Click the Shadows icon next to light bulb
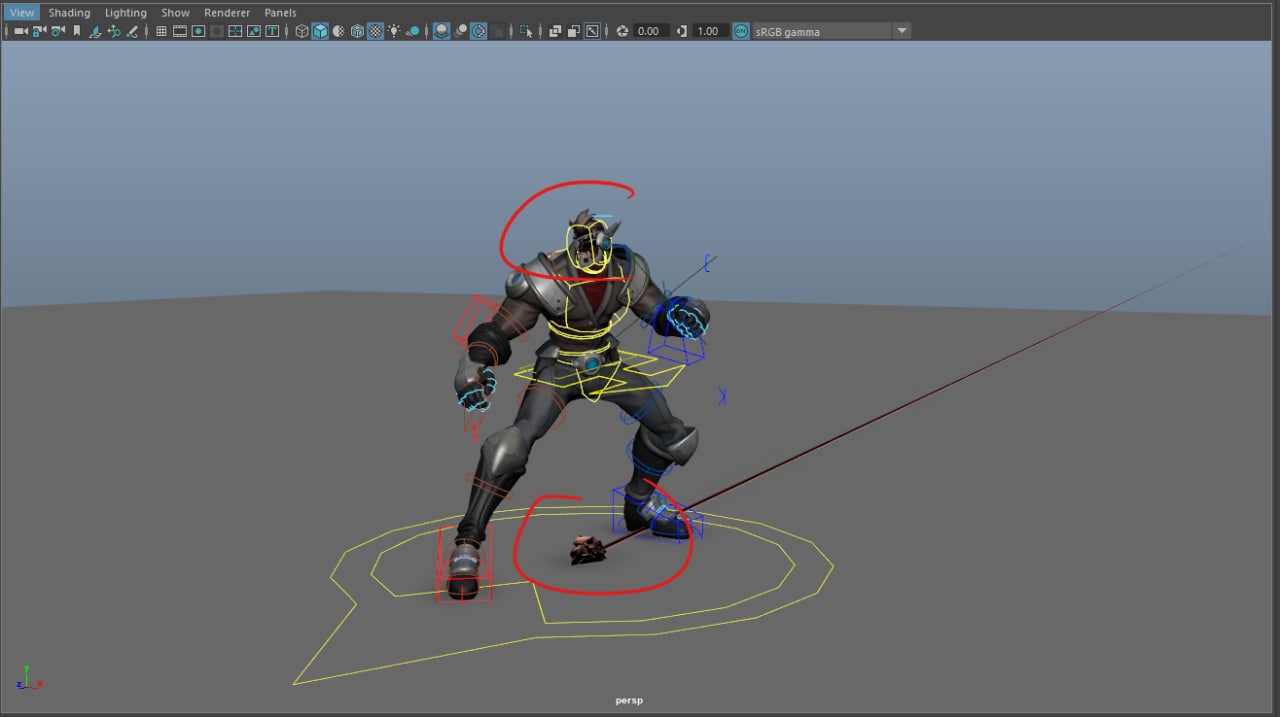Screen dimensions: 1280x717 click(x=413, y=31)
